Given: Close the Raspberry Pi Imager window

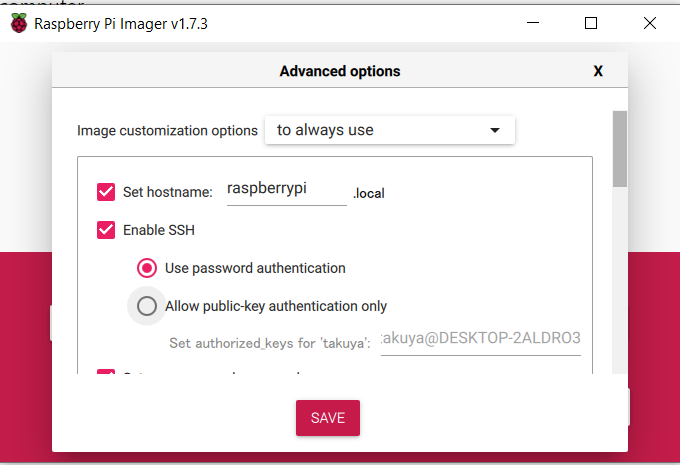Looking at the screenshot, I should pos(650,23).
